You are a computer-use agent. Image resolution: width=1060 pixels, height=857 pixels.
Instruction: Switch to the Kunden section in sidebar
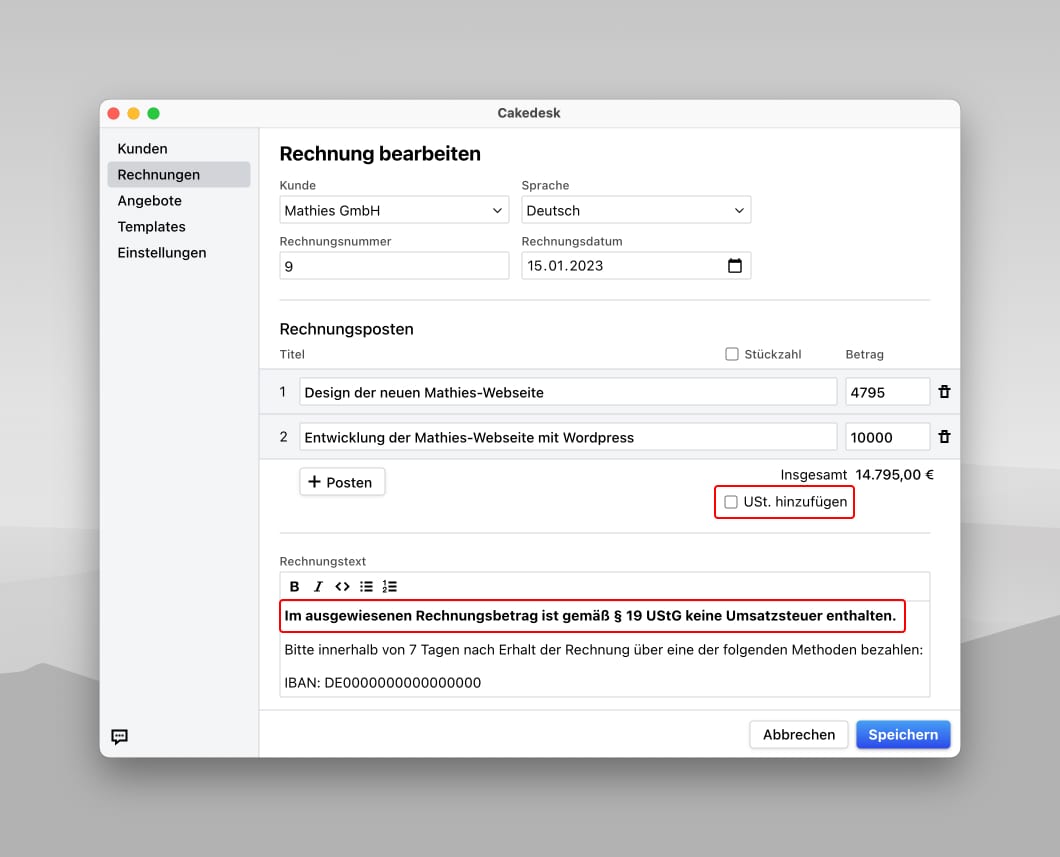click(142, 148)
